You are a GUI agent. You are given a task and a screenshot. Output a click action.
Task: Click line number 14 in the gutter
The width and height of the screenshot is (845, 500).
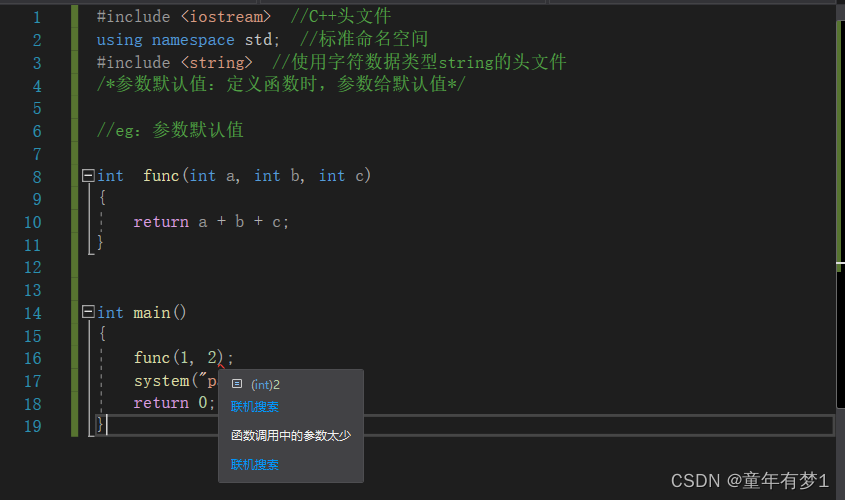tap(32, 313)
